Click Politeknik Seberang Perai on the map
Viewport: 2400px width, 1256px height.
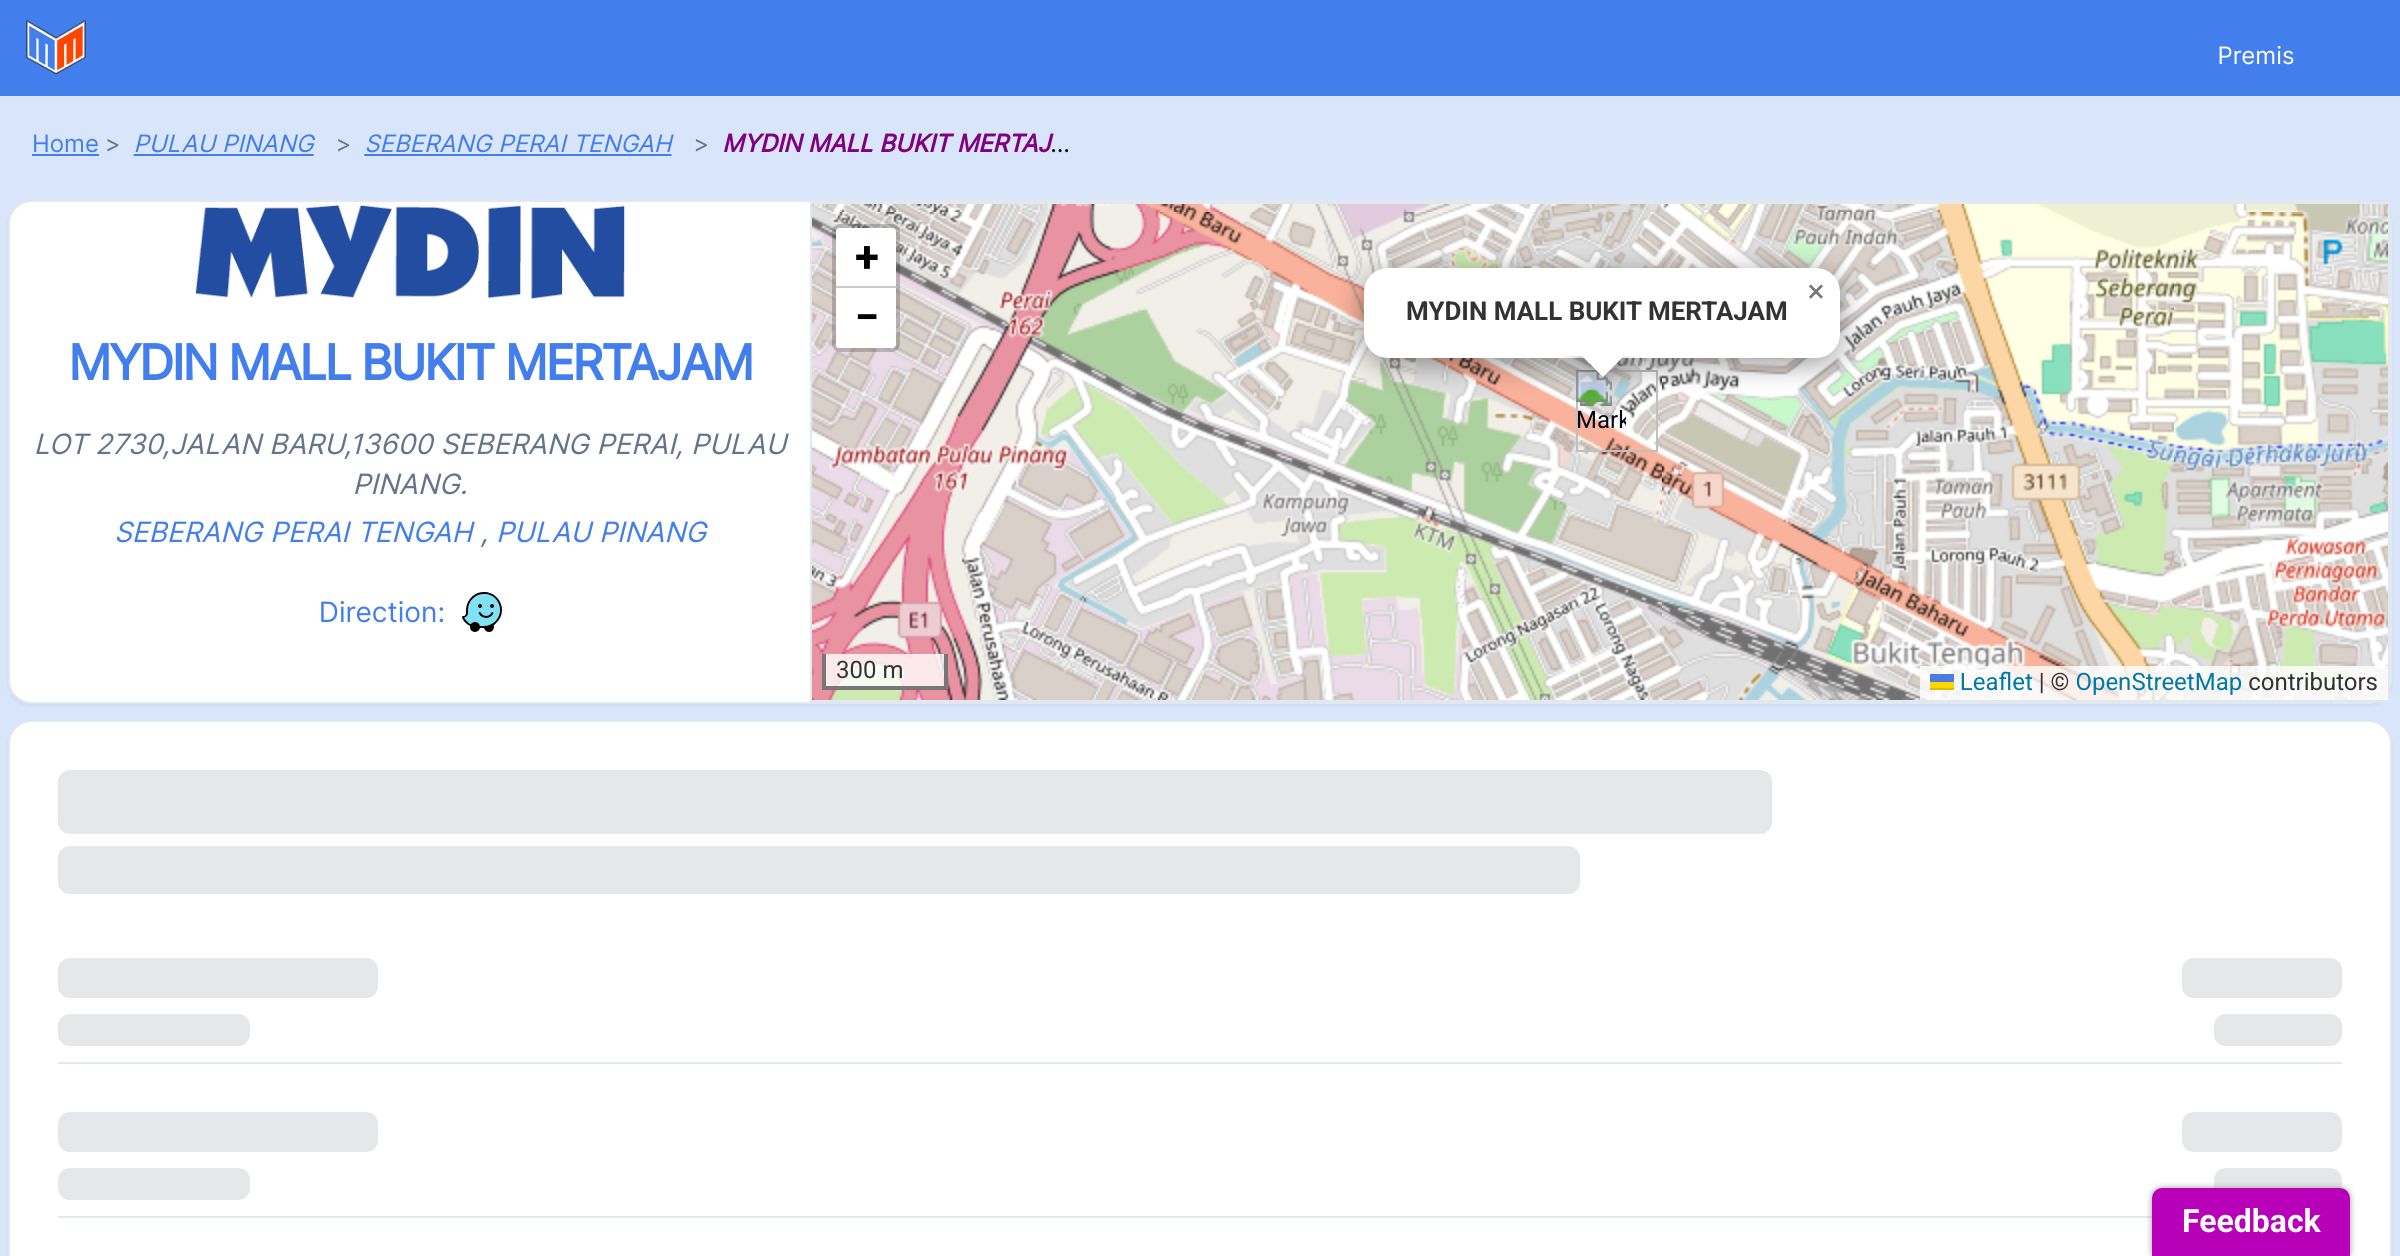(2146, 288)
